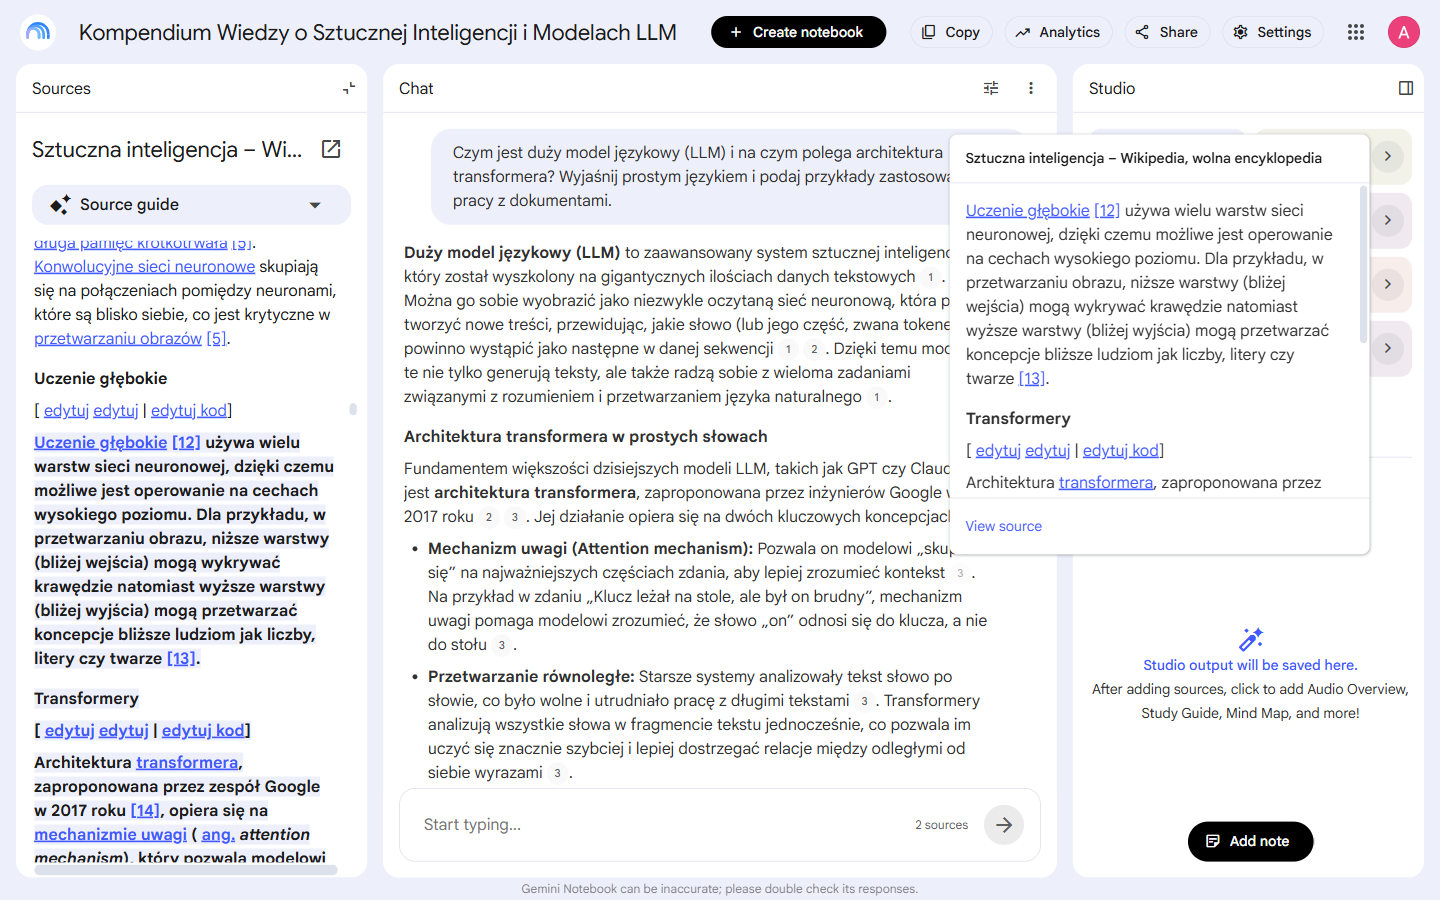Click the 2 sources indicator in chat input
This screenshot has height=900, width=1440.
tap(941, 825)
